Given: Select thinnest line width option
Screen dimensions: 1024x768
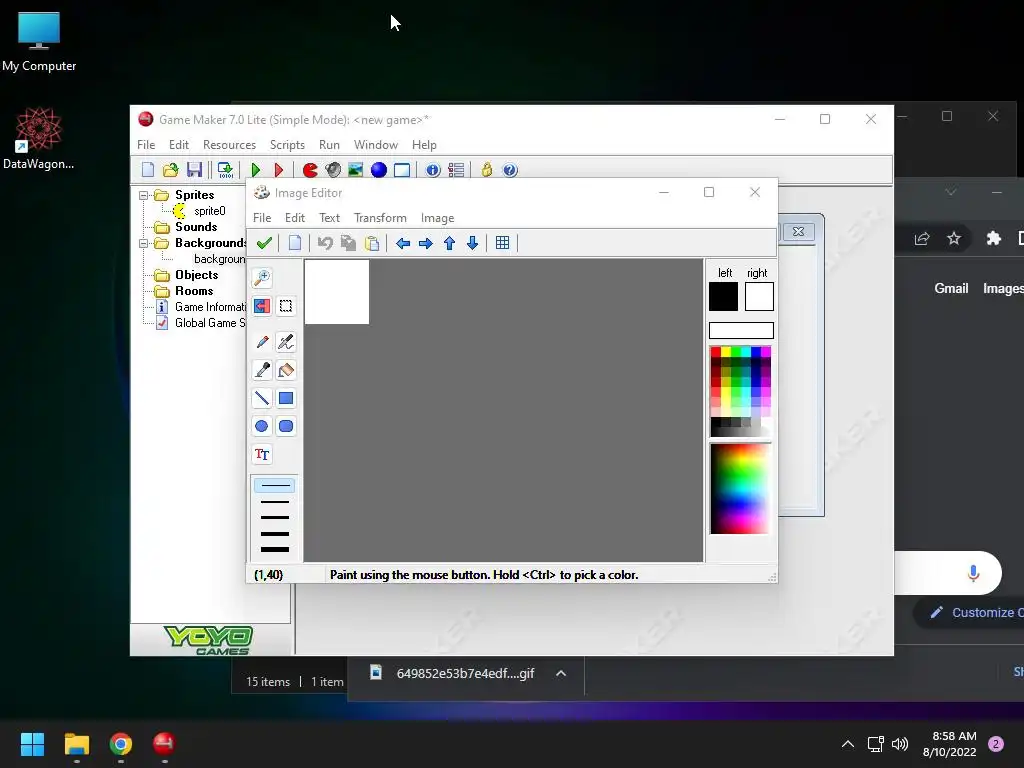Looking at the screenshot, I should [x=275, y=485].
